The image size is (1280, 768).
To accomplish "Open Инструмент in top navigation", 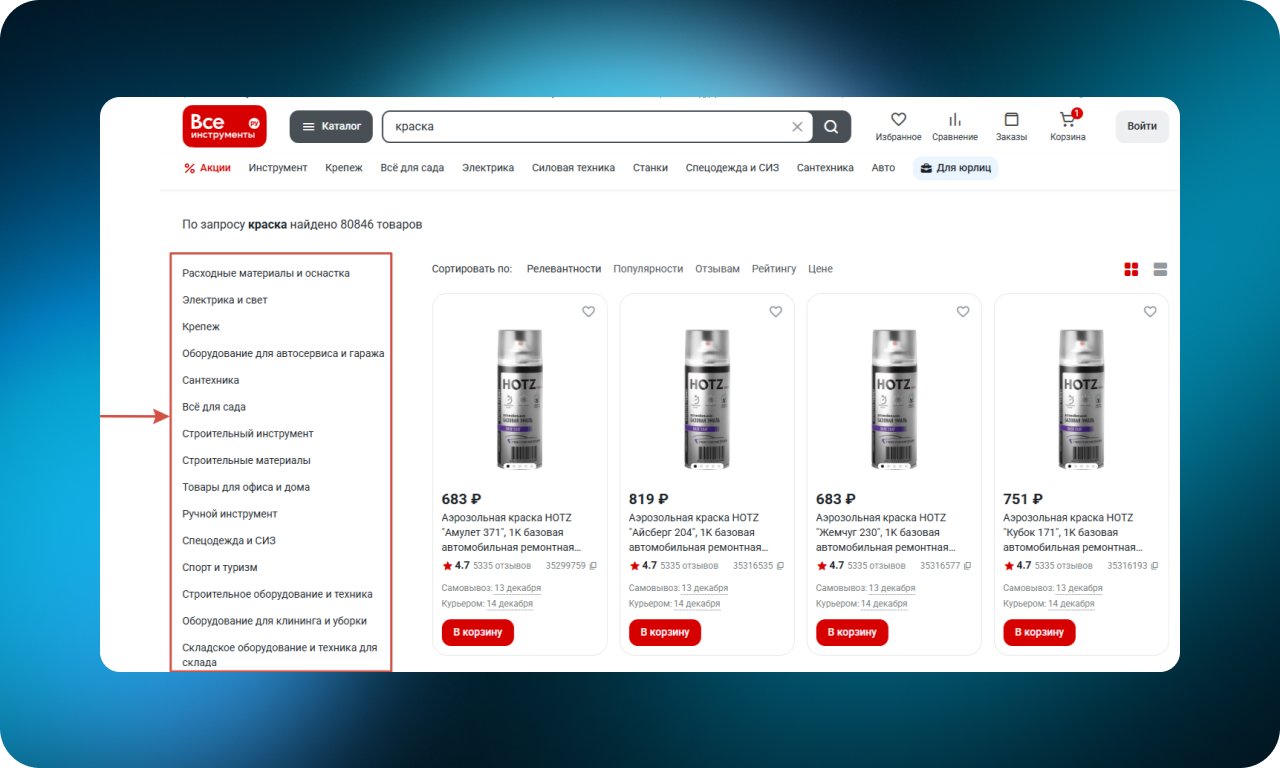I will pos(278,168).
